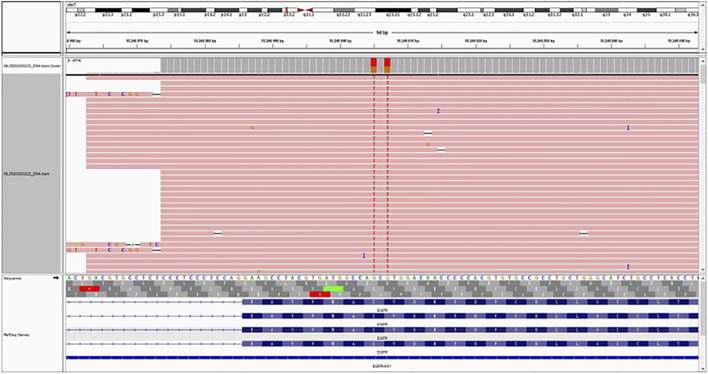Click the q33 band on the ideogram
The height and width of the screenshot is (374, 708).
(606, 10)
